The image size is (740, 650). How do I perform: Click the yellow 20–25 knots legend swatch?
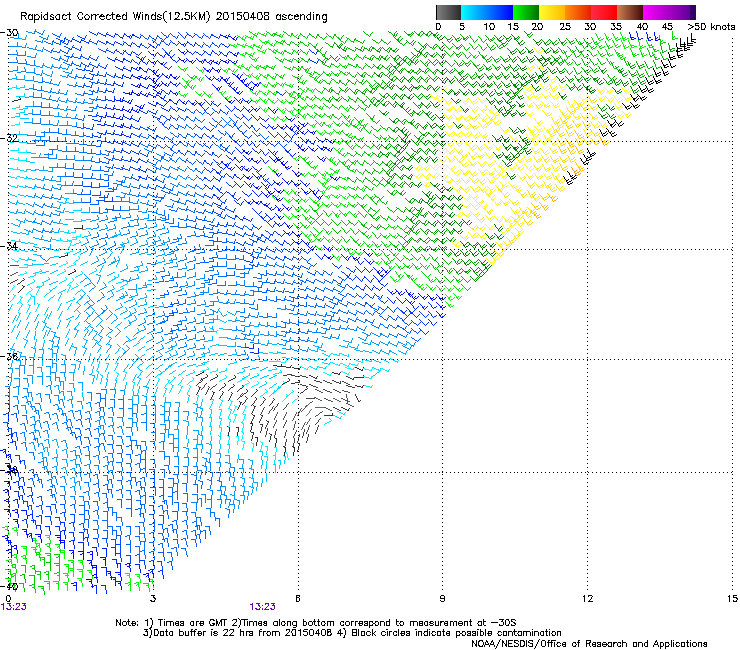552,12
